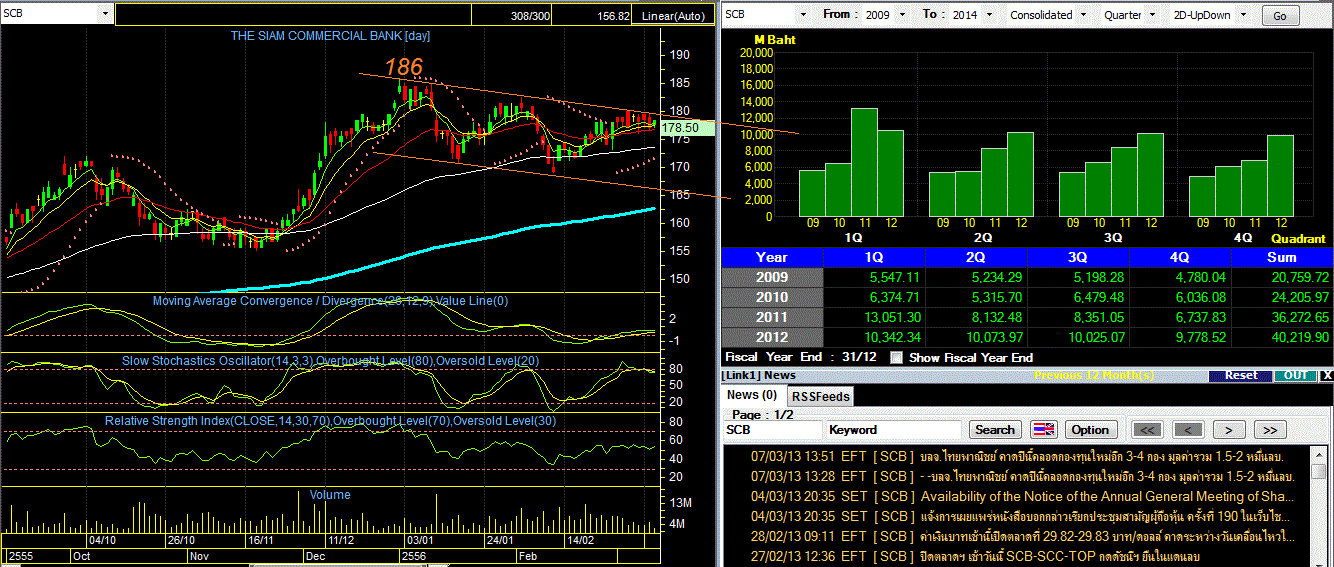Open the fundamentals panel symbol dropdown
This screenshot has height=567, width=1334.
coord(802,15)
